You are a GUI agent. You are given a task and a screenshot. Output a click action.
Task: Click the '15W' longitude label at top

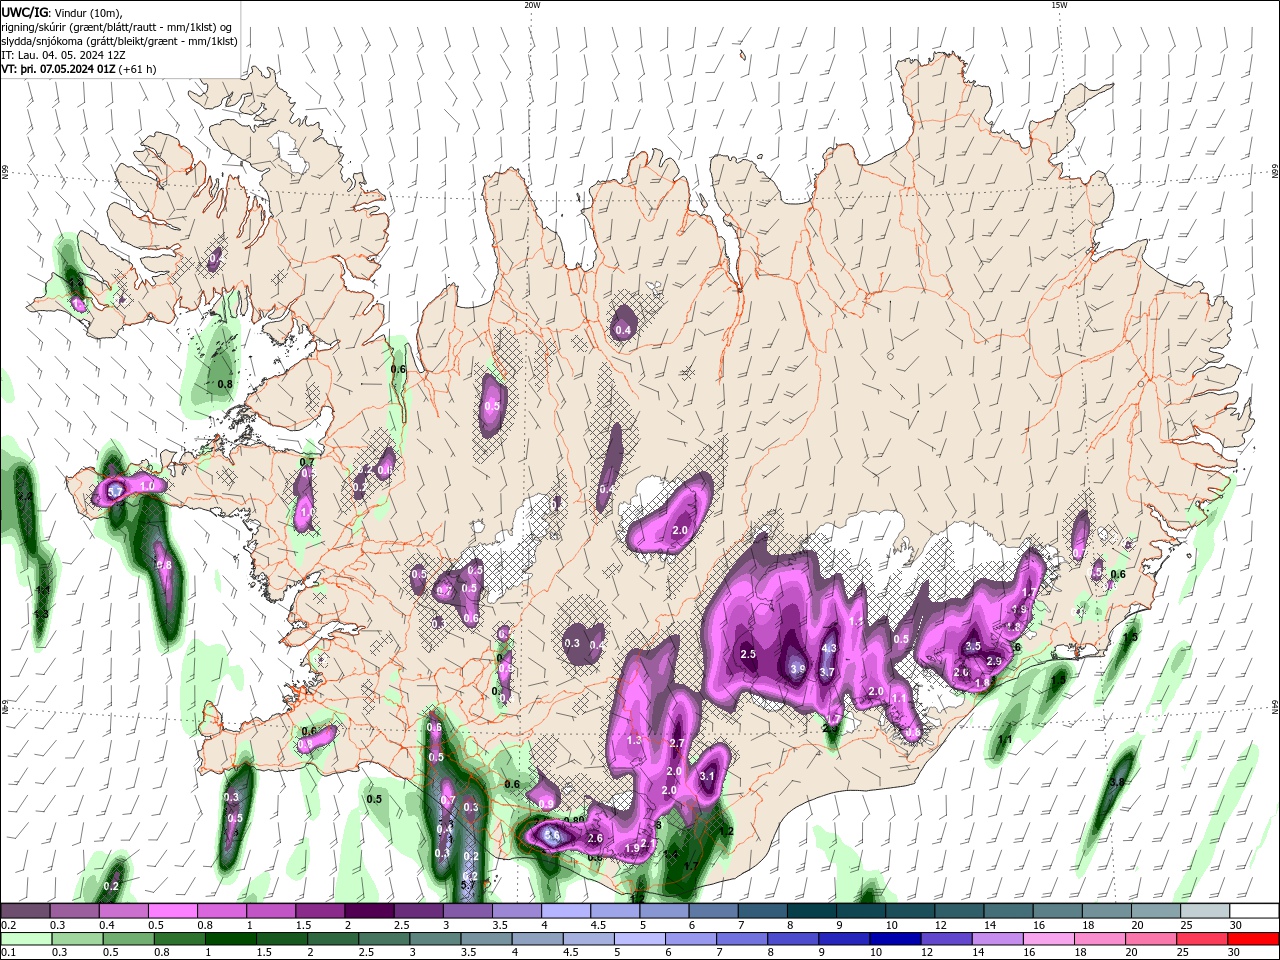[x=1059, y=5]
